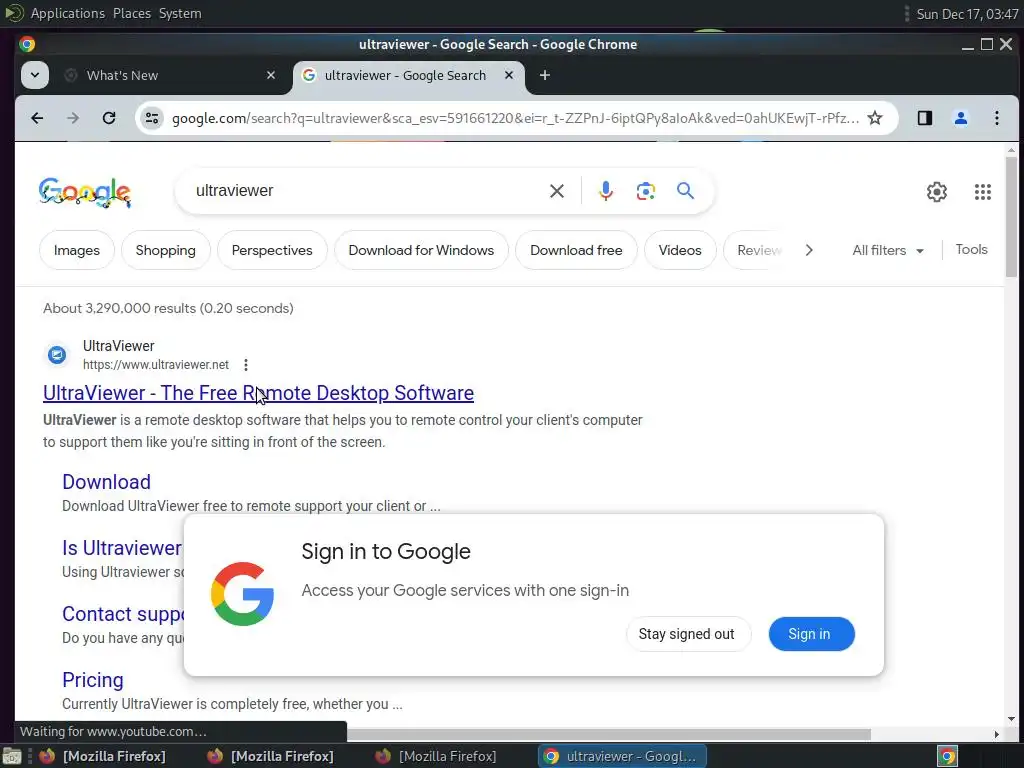The height and width of the screenshot is (768, 1024).
Task: Open the System menu
Action: tap(180, 13)
